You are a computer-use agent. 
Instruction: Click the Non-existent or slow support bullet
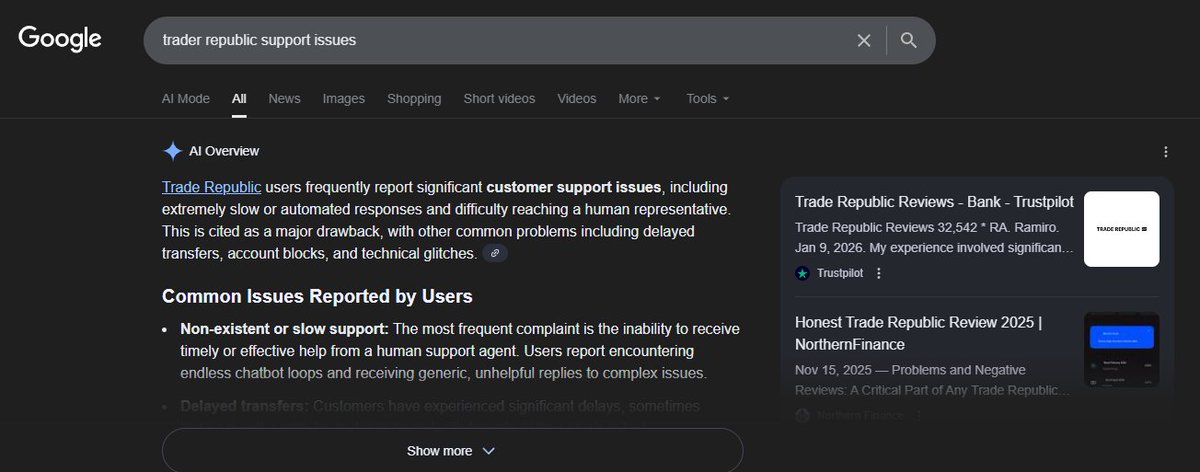[461, 351]
